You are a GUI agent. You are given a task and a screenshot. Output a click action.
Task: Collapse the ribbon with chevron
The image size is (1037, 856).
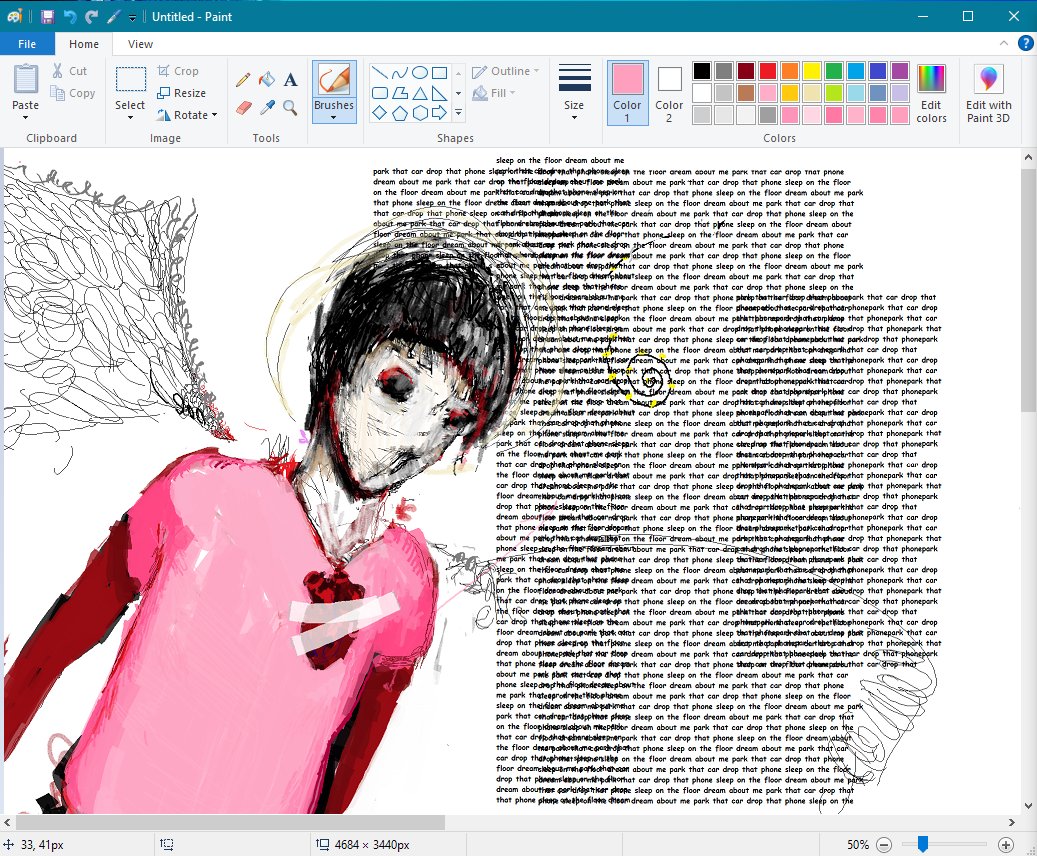tap(1004, 44)
